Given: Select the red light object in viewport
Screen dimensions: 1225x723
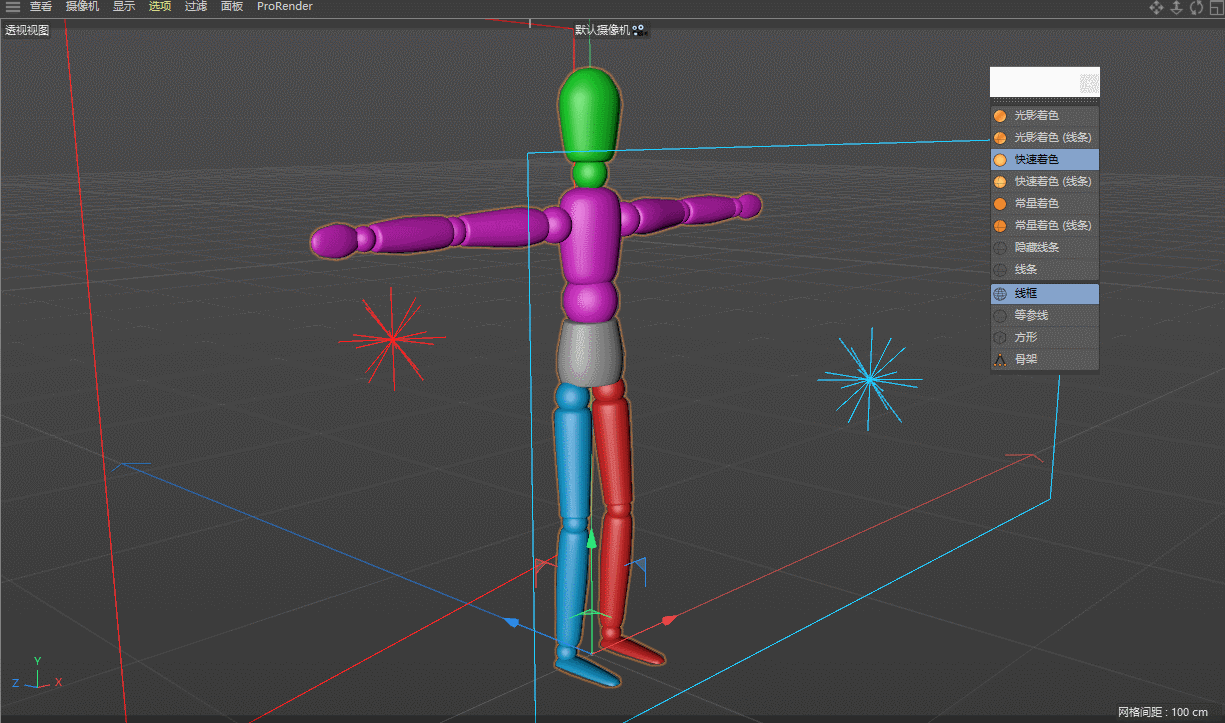Looking at the screenshot, I should 392,340.
